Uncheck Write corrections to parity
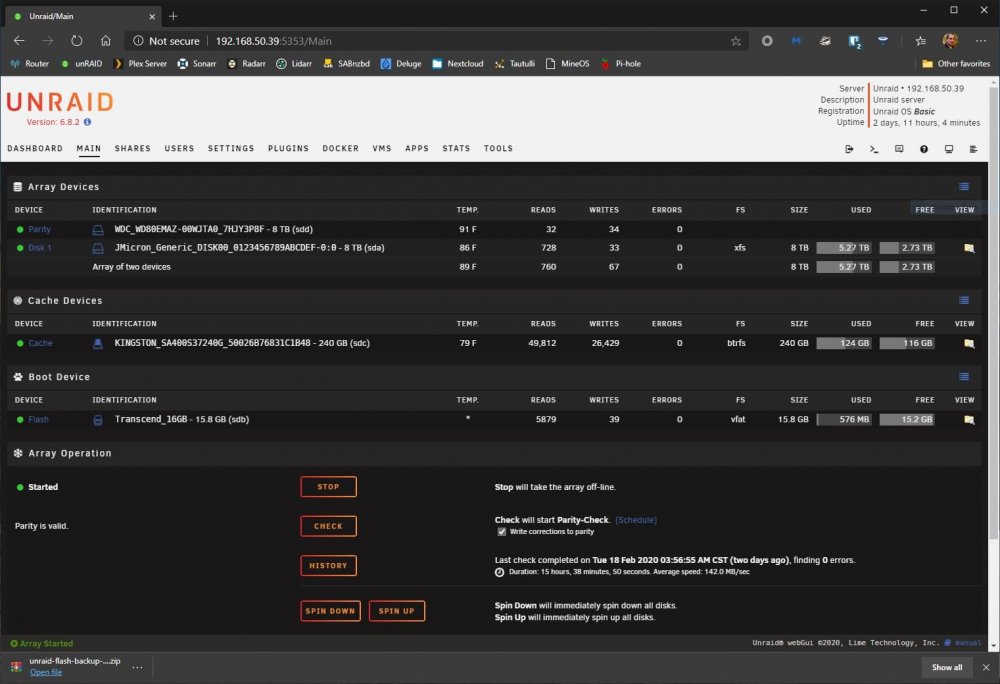The height and width of the screenshot is (684, 1000). (501, 532)
